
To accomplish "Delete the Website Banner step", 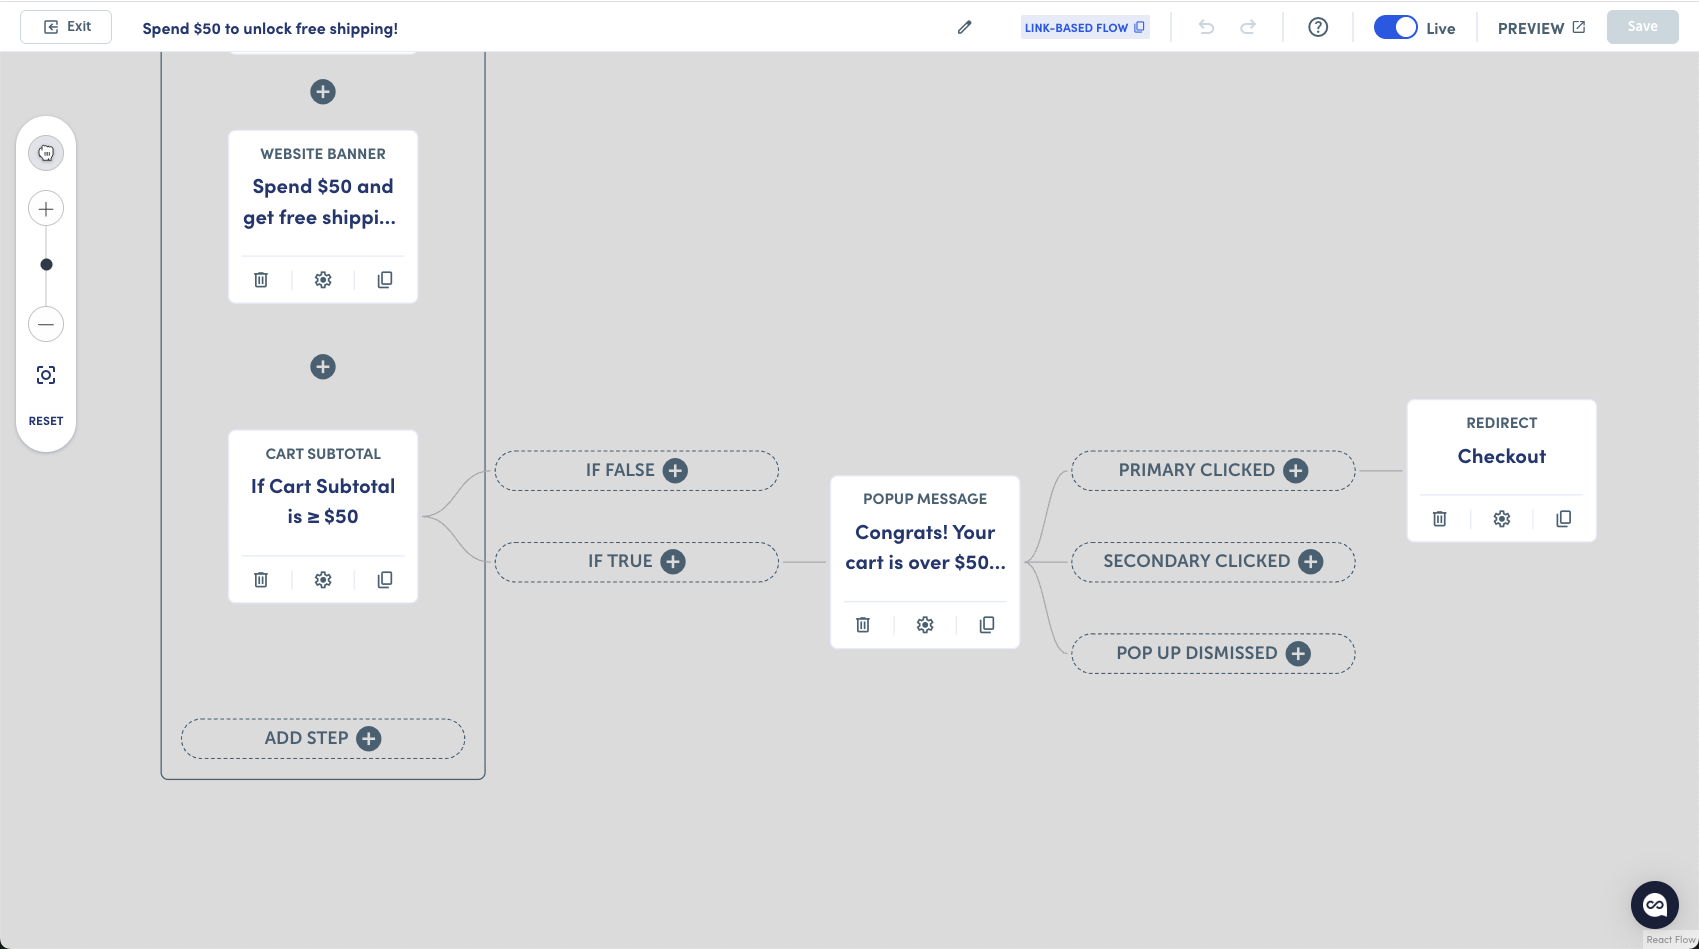I will 260,279.
